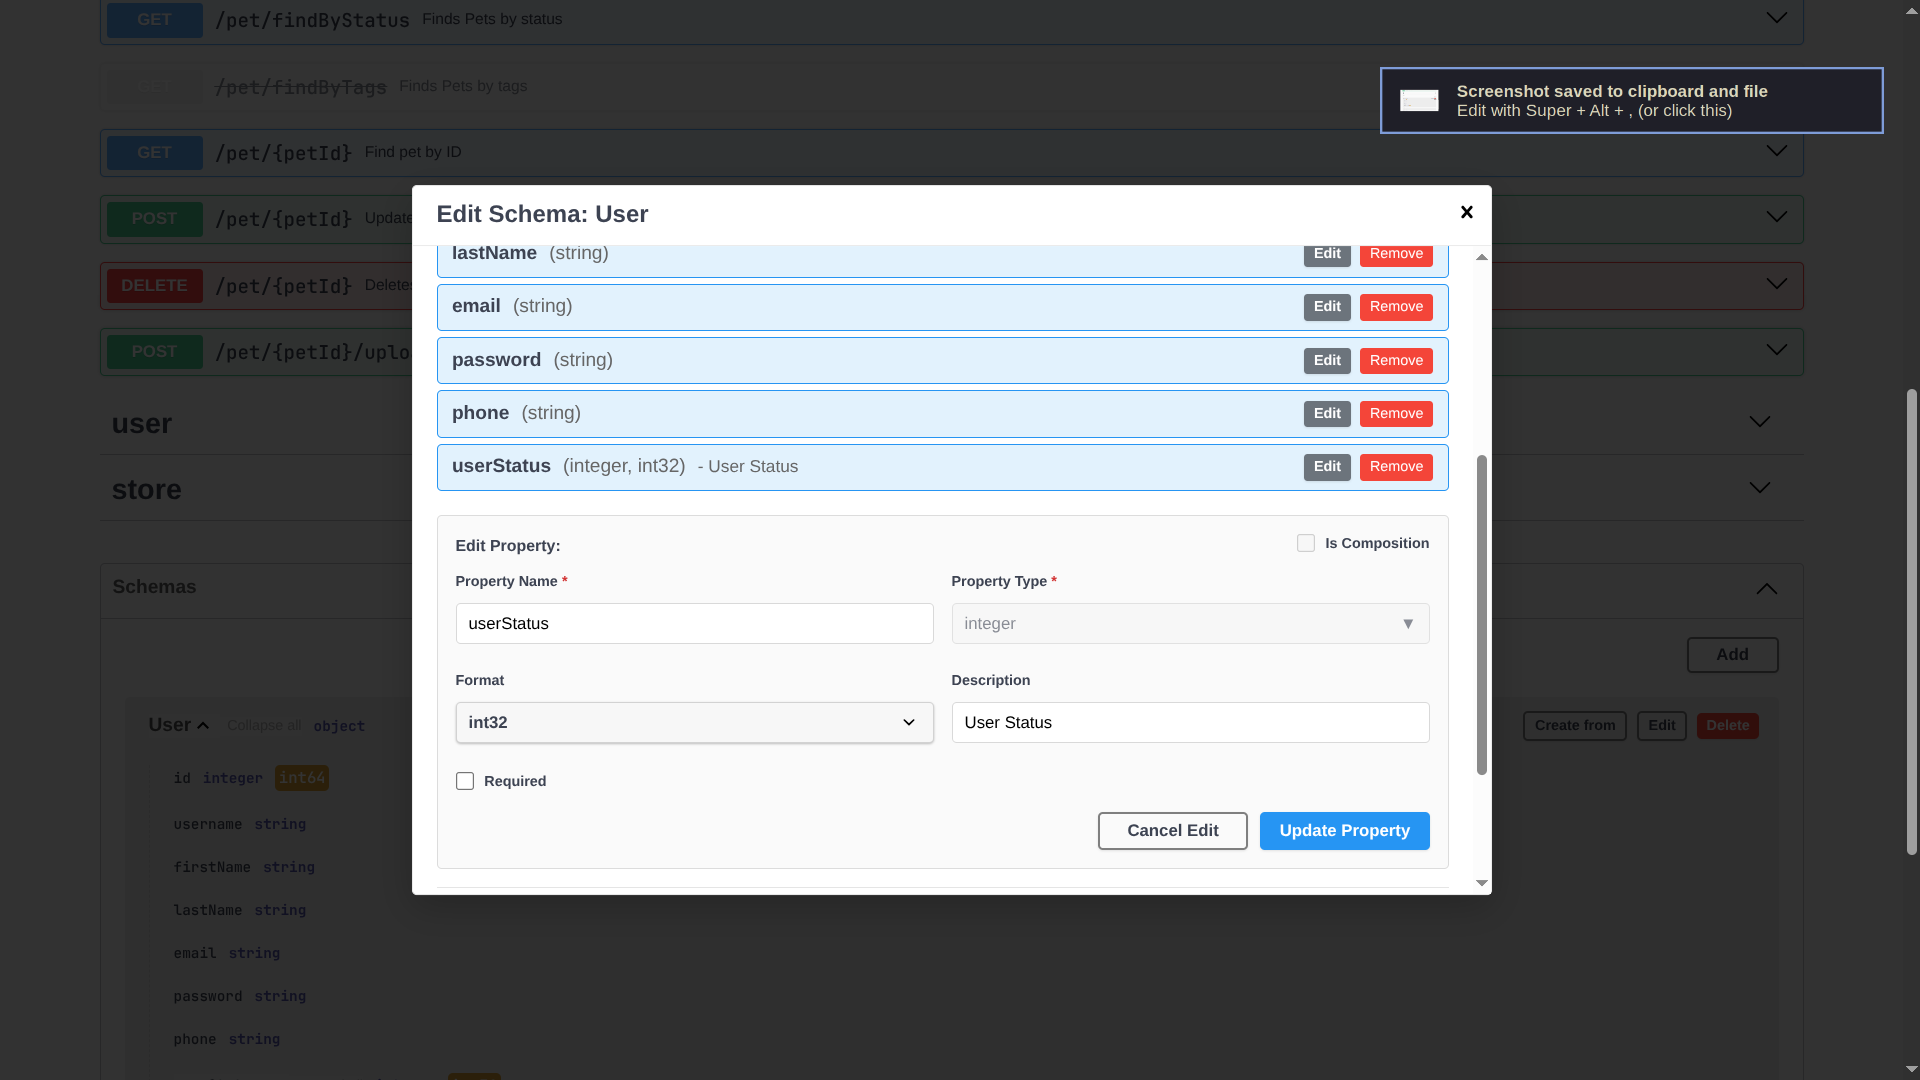Click Create from button for User schema
Screen dimensions: 1920x1080
click(1574, 726)
